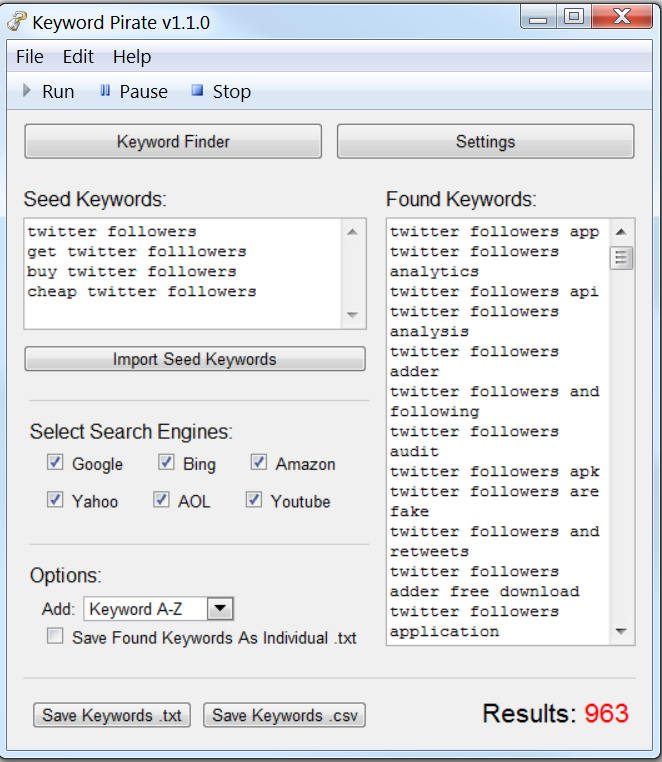Click the Run play icon

coord(27,90)
